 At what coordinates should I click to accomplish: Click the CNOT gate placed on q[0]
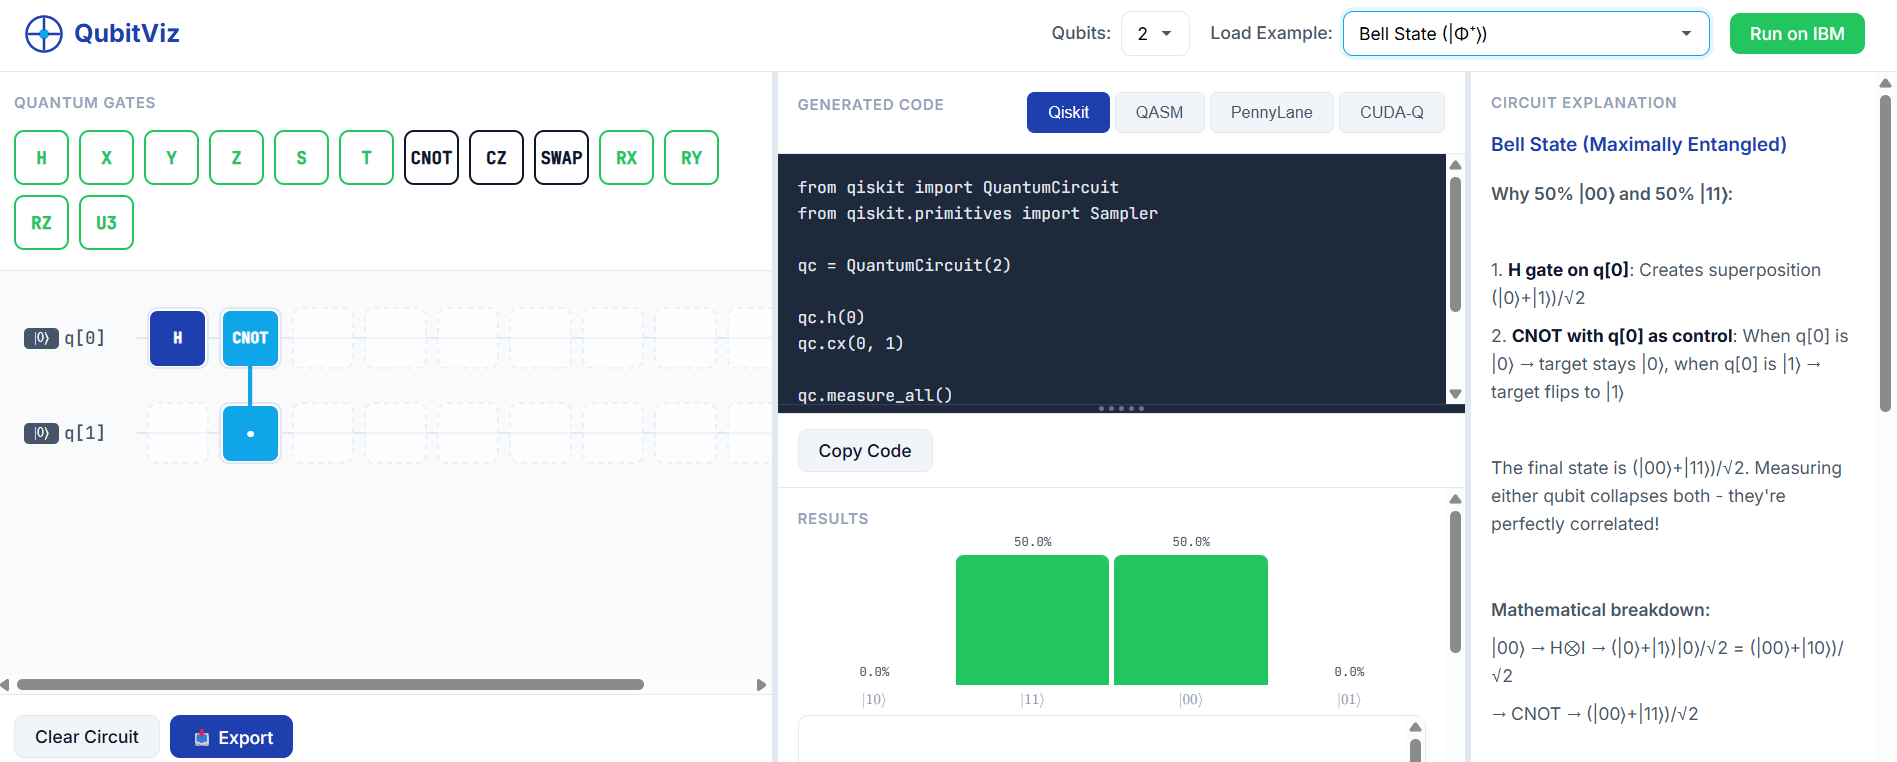[250, 338]
